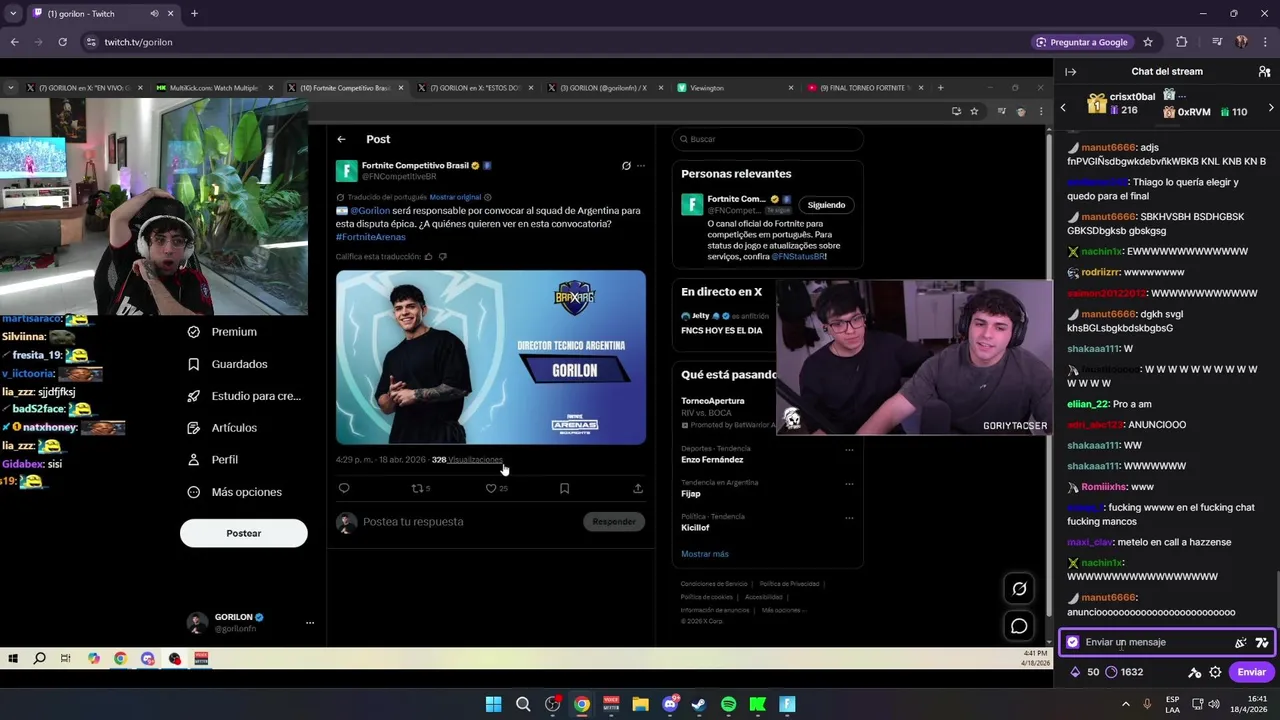Open the post's three-dot options menu
Image resolution: width=1280 pixels, height=720 pixels.
[x=641, y=166]
